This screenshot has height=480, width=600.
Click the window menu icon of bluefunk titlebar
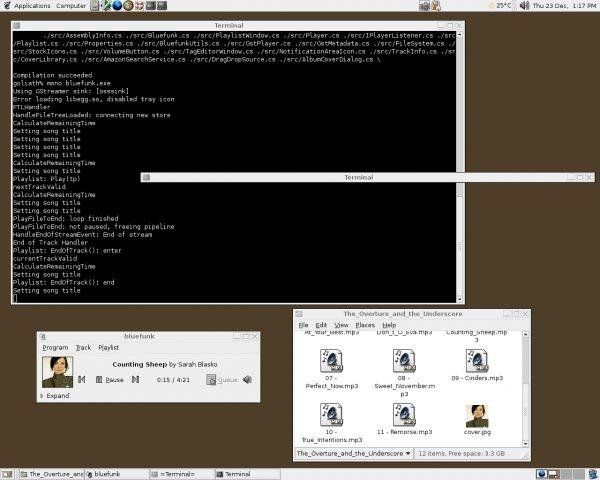click(x=43, y=336)
